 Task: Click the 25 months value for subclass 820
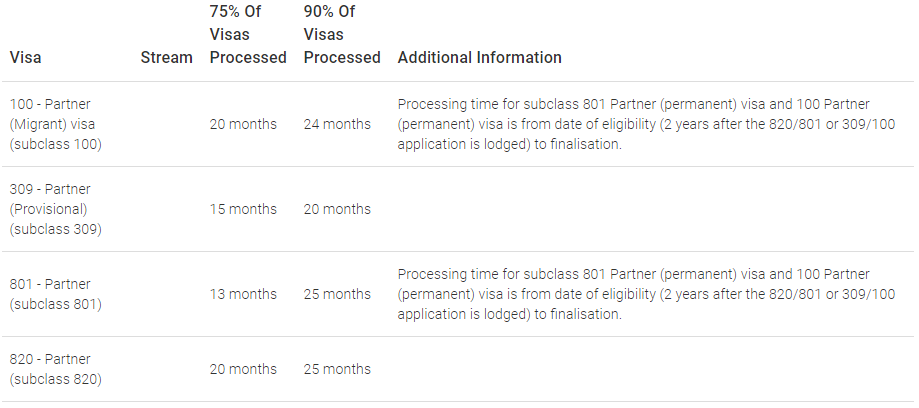tap(337, 369)
